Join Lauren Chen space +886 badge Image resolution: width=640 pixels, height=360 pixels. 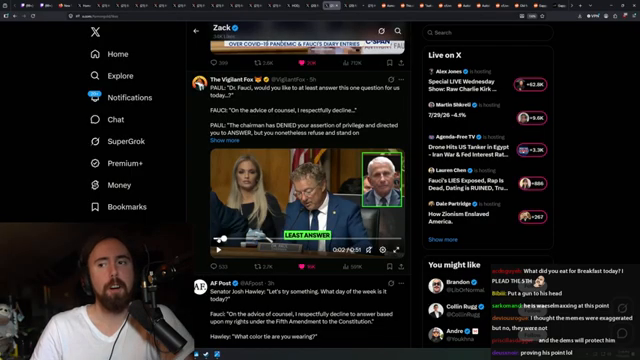533,183
